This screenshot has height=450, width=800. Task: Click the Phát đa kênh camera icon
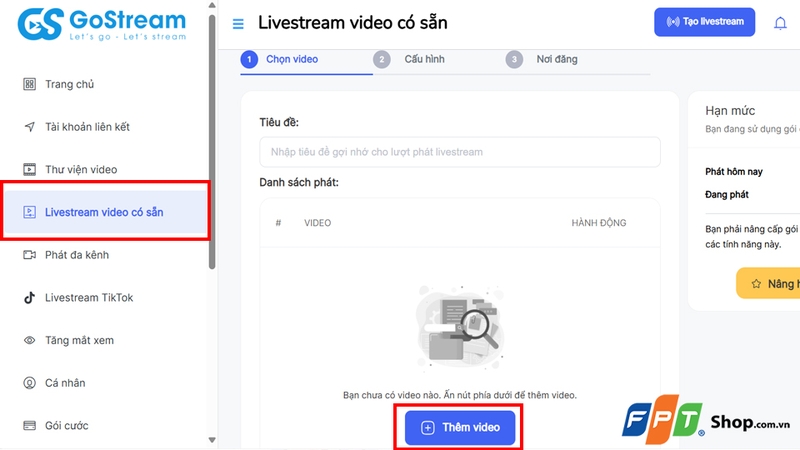point(30,255)
